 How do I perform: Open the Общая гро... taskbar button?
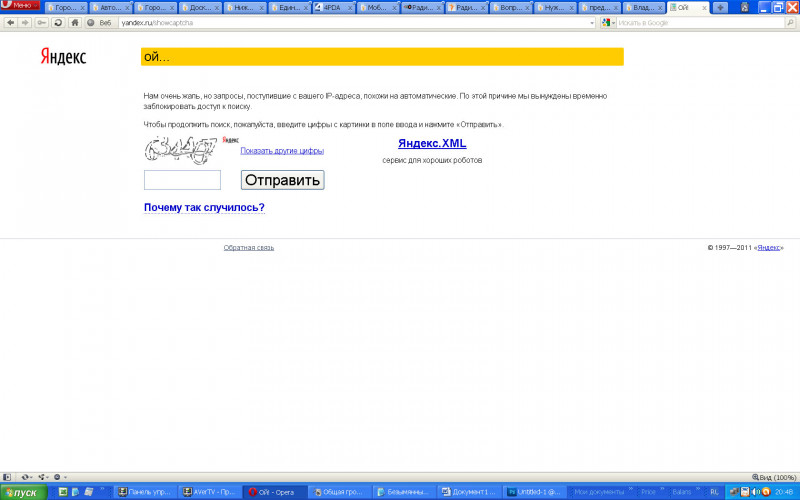(339, 492)
